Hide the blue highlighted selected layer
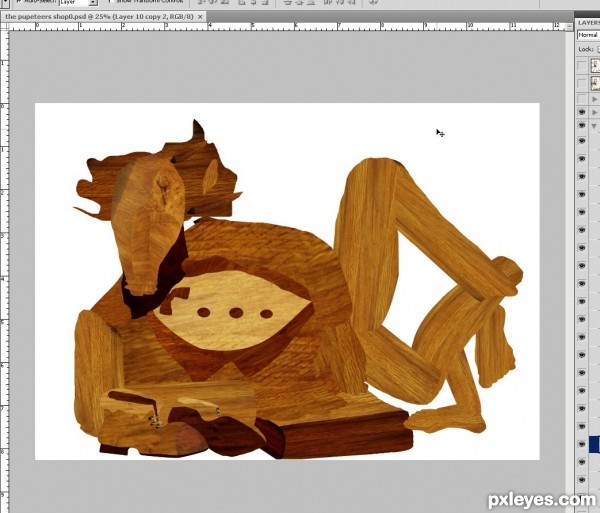Image resolution: width=600 pixels, height=513 pixels. (x=582, y=444)
